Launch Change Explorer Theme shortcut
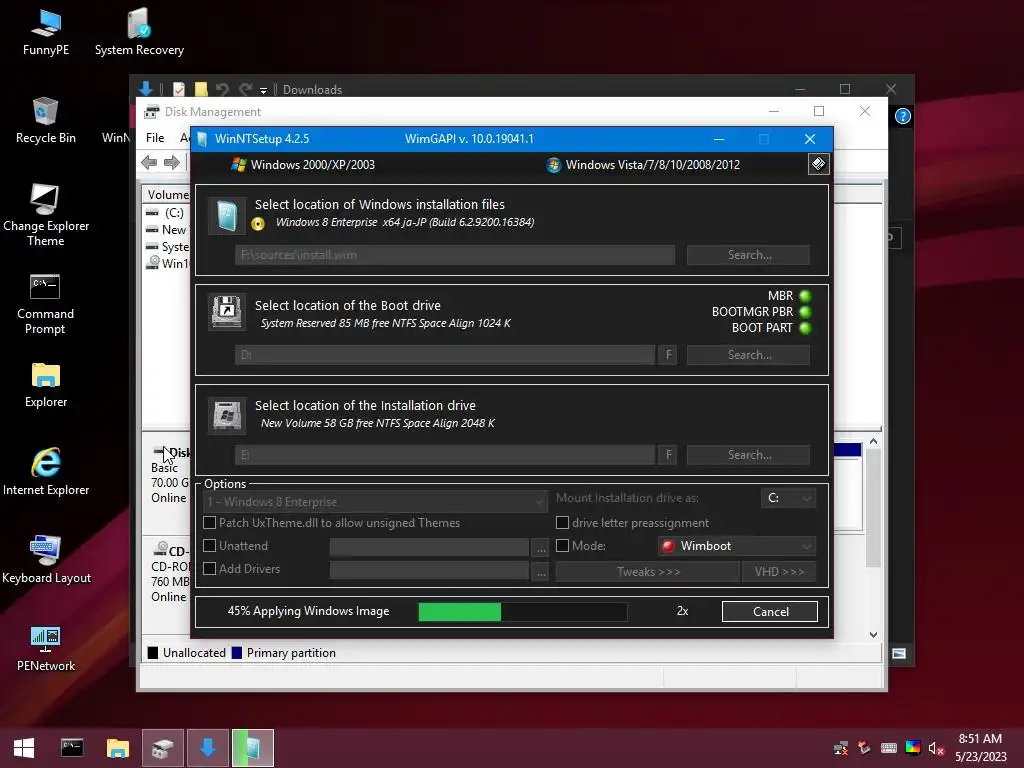Screen dimensions: 1024x768 46,216
